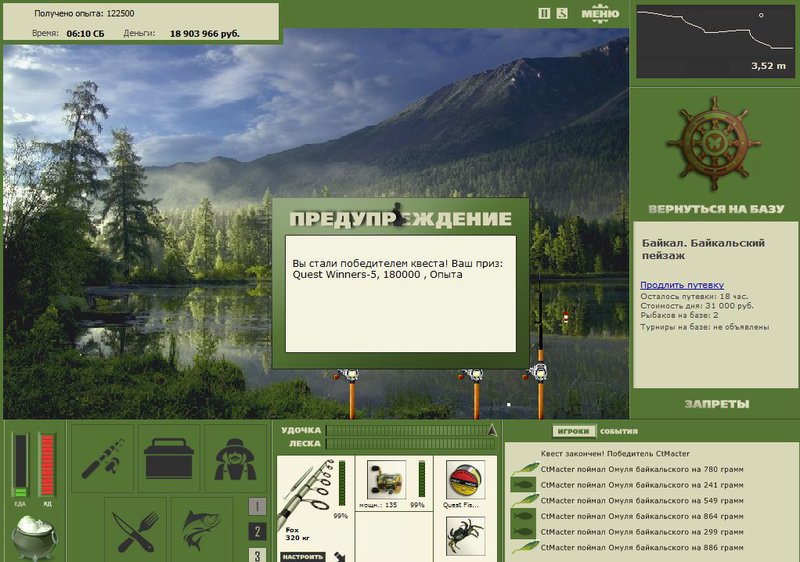Select the baitcasting reel thumbnail
The height and width of the screenshot is (562, 800).
click(x=386, y=480)
